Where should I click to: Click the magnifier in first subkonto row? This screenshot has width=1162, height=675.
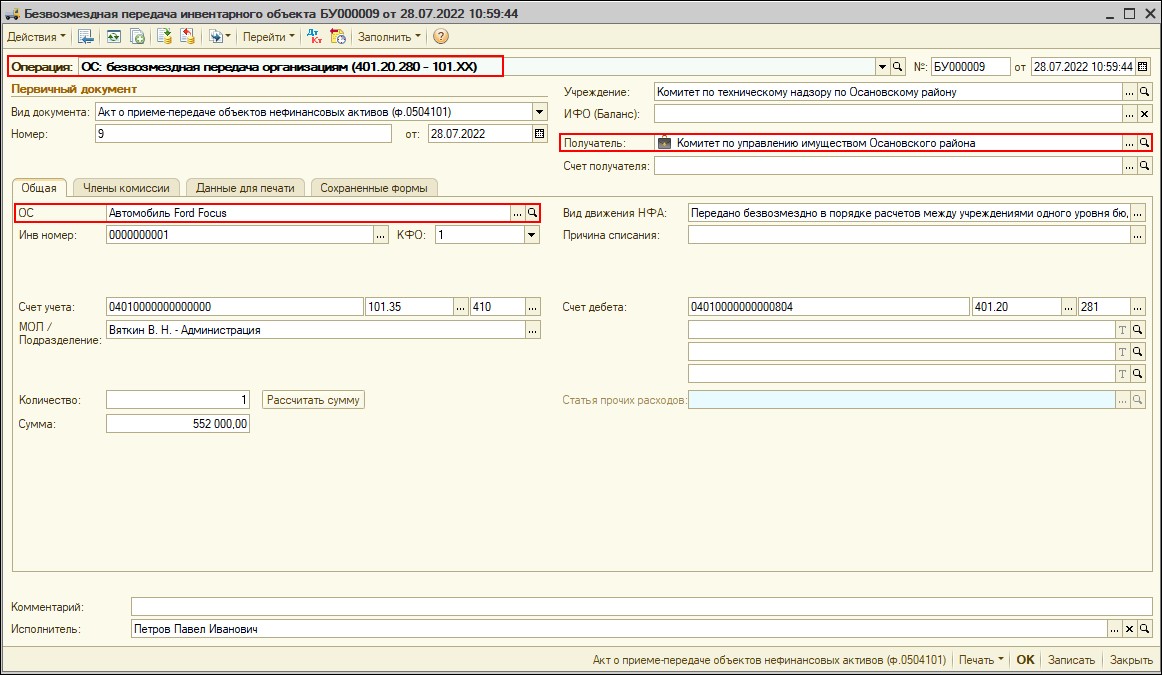(x=1138, y=330)
